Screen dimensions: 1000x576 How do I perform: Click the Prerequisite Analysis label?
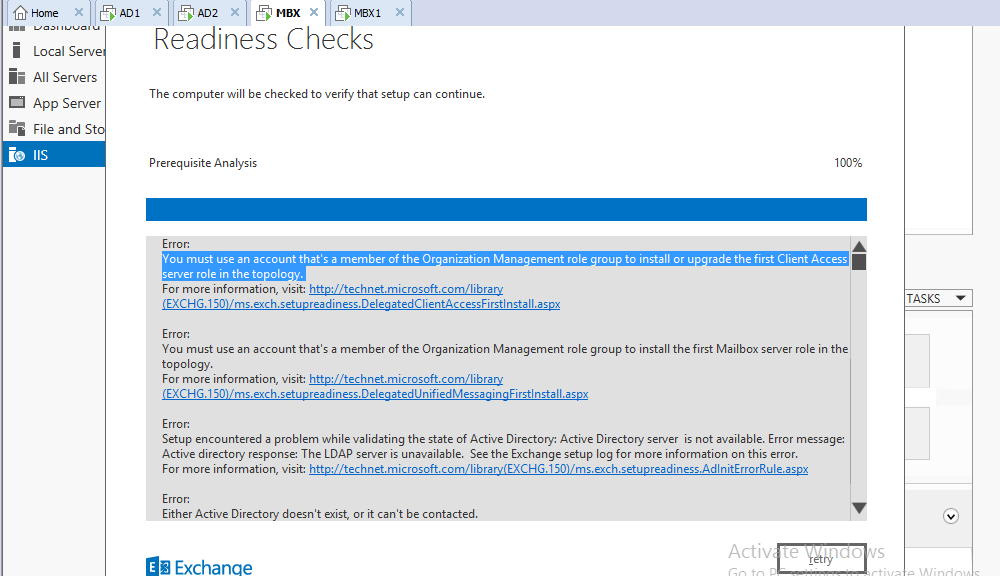[x=203, y=163]
